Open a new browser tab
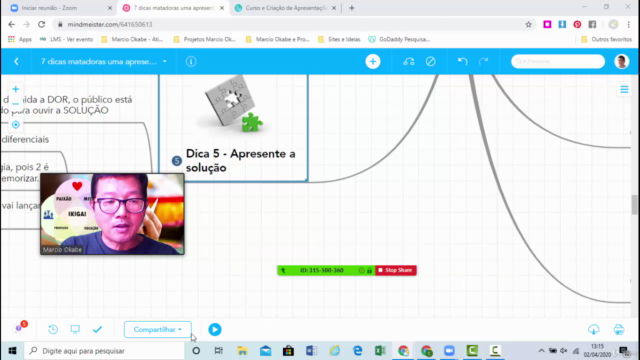Screen dimensions: 640x360 click(352, 8)
